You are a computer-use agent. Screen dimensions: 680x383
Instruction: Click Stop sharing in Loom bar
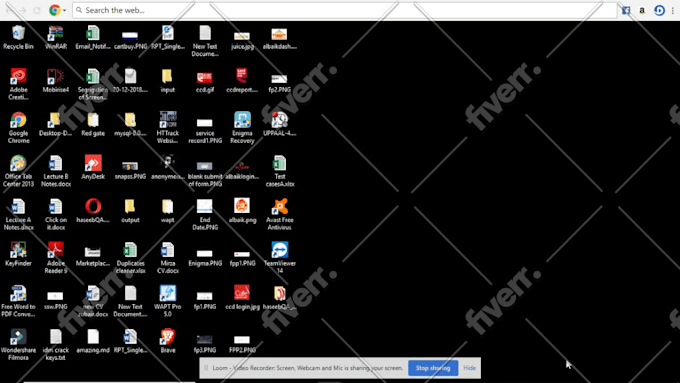pos(433,368)
